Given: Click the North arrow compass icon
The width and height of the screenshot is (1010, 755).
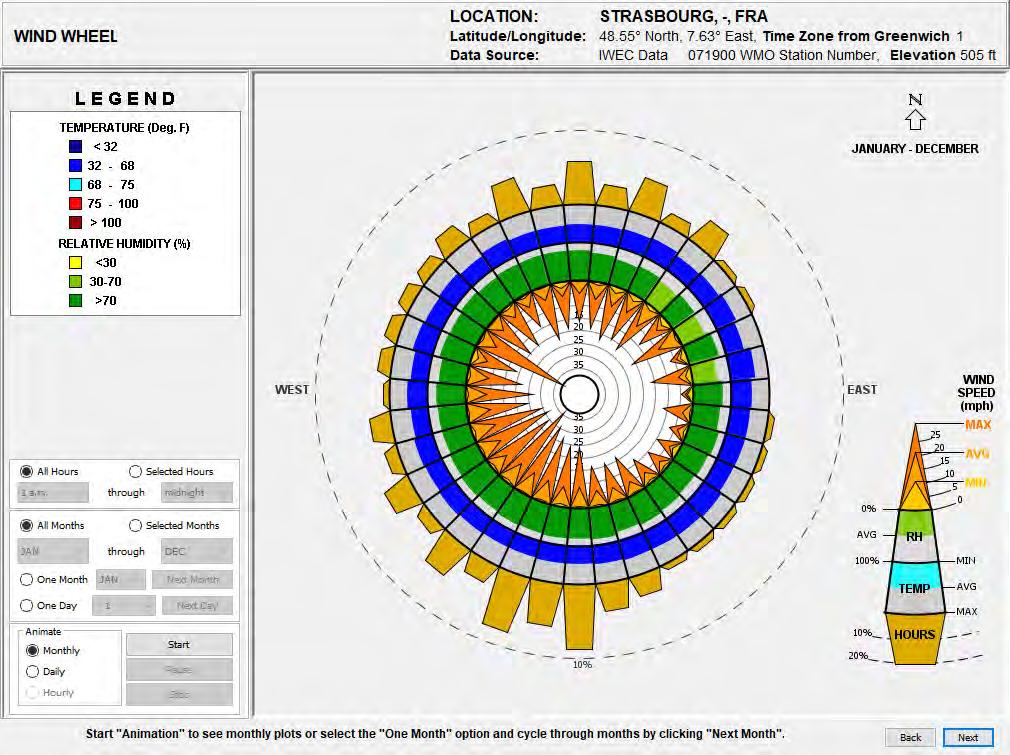Looking at the screenshot, I should [915, 113].
